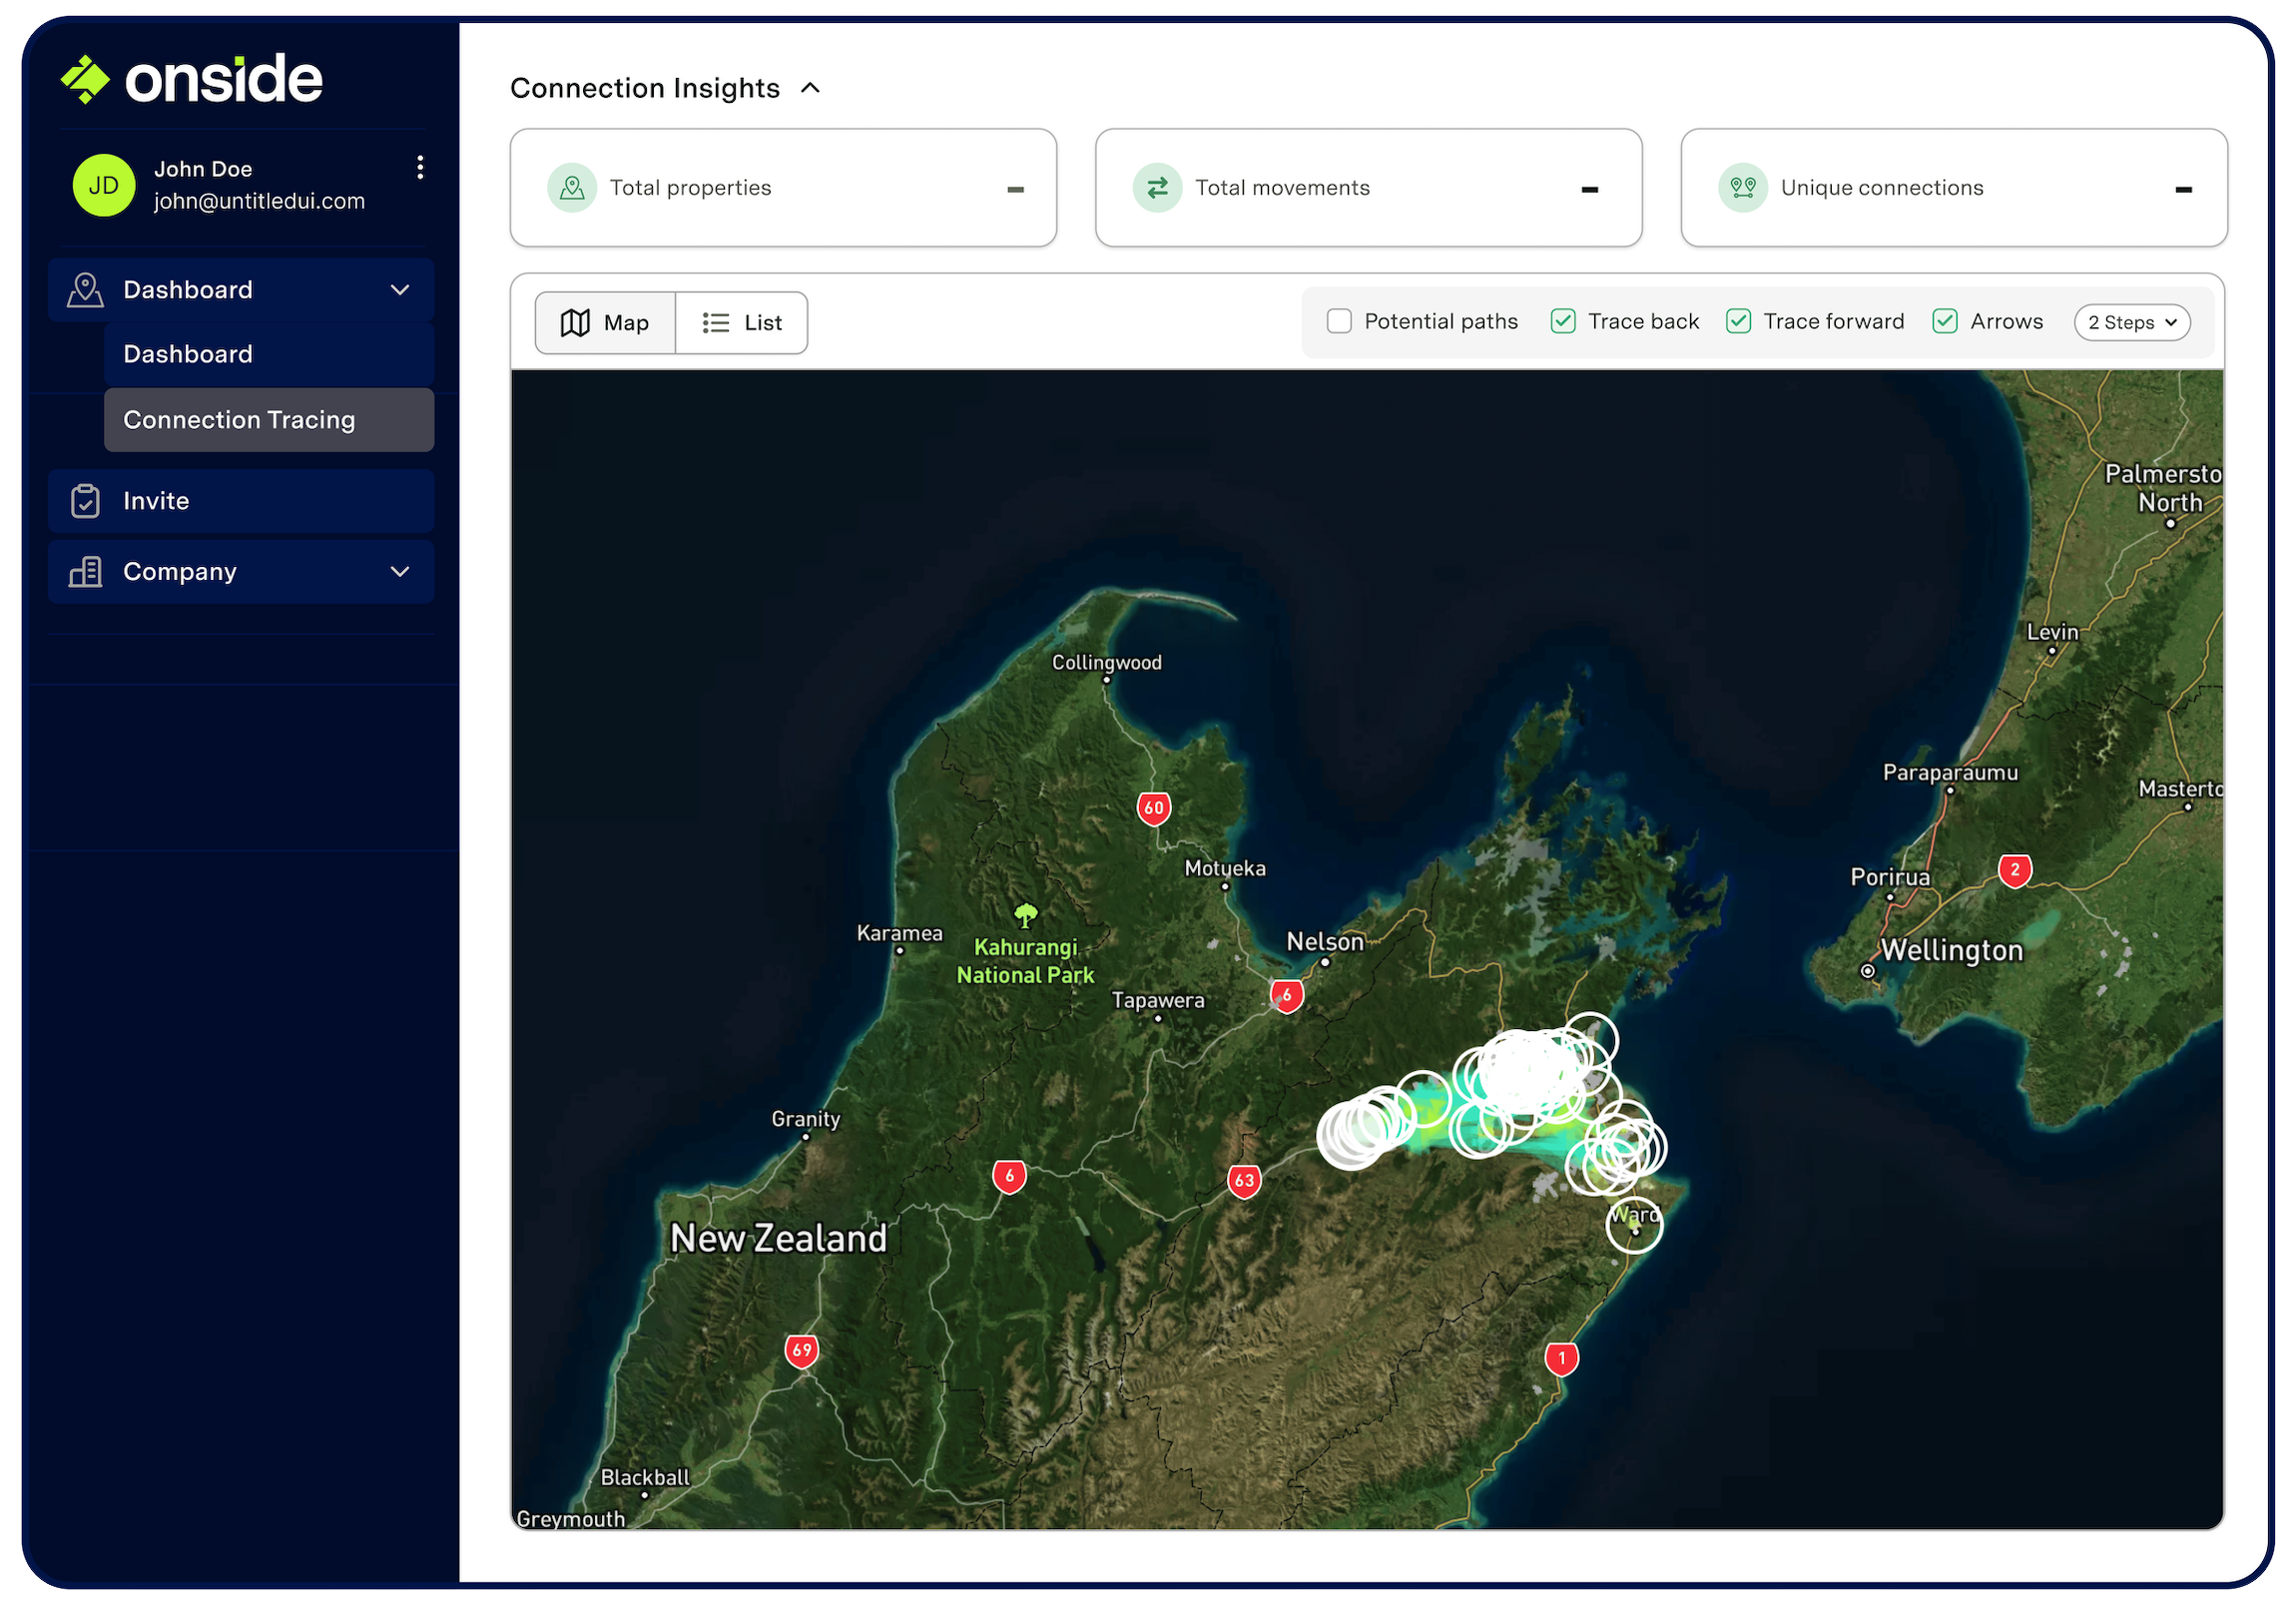Disable the Arrows checkbox
Image resolution: width=2296 pixels, height=1601 pixels.
coord(1945,321)
